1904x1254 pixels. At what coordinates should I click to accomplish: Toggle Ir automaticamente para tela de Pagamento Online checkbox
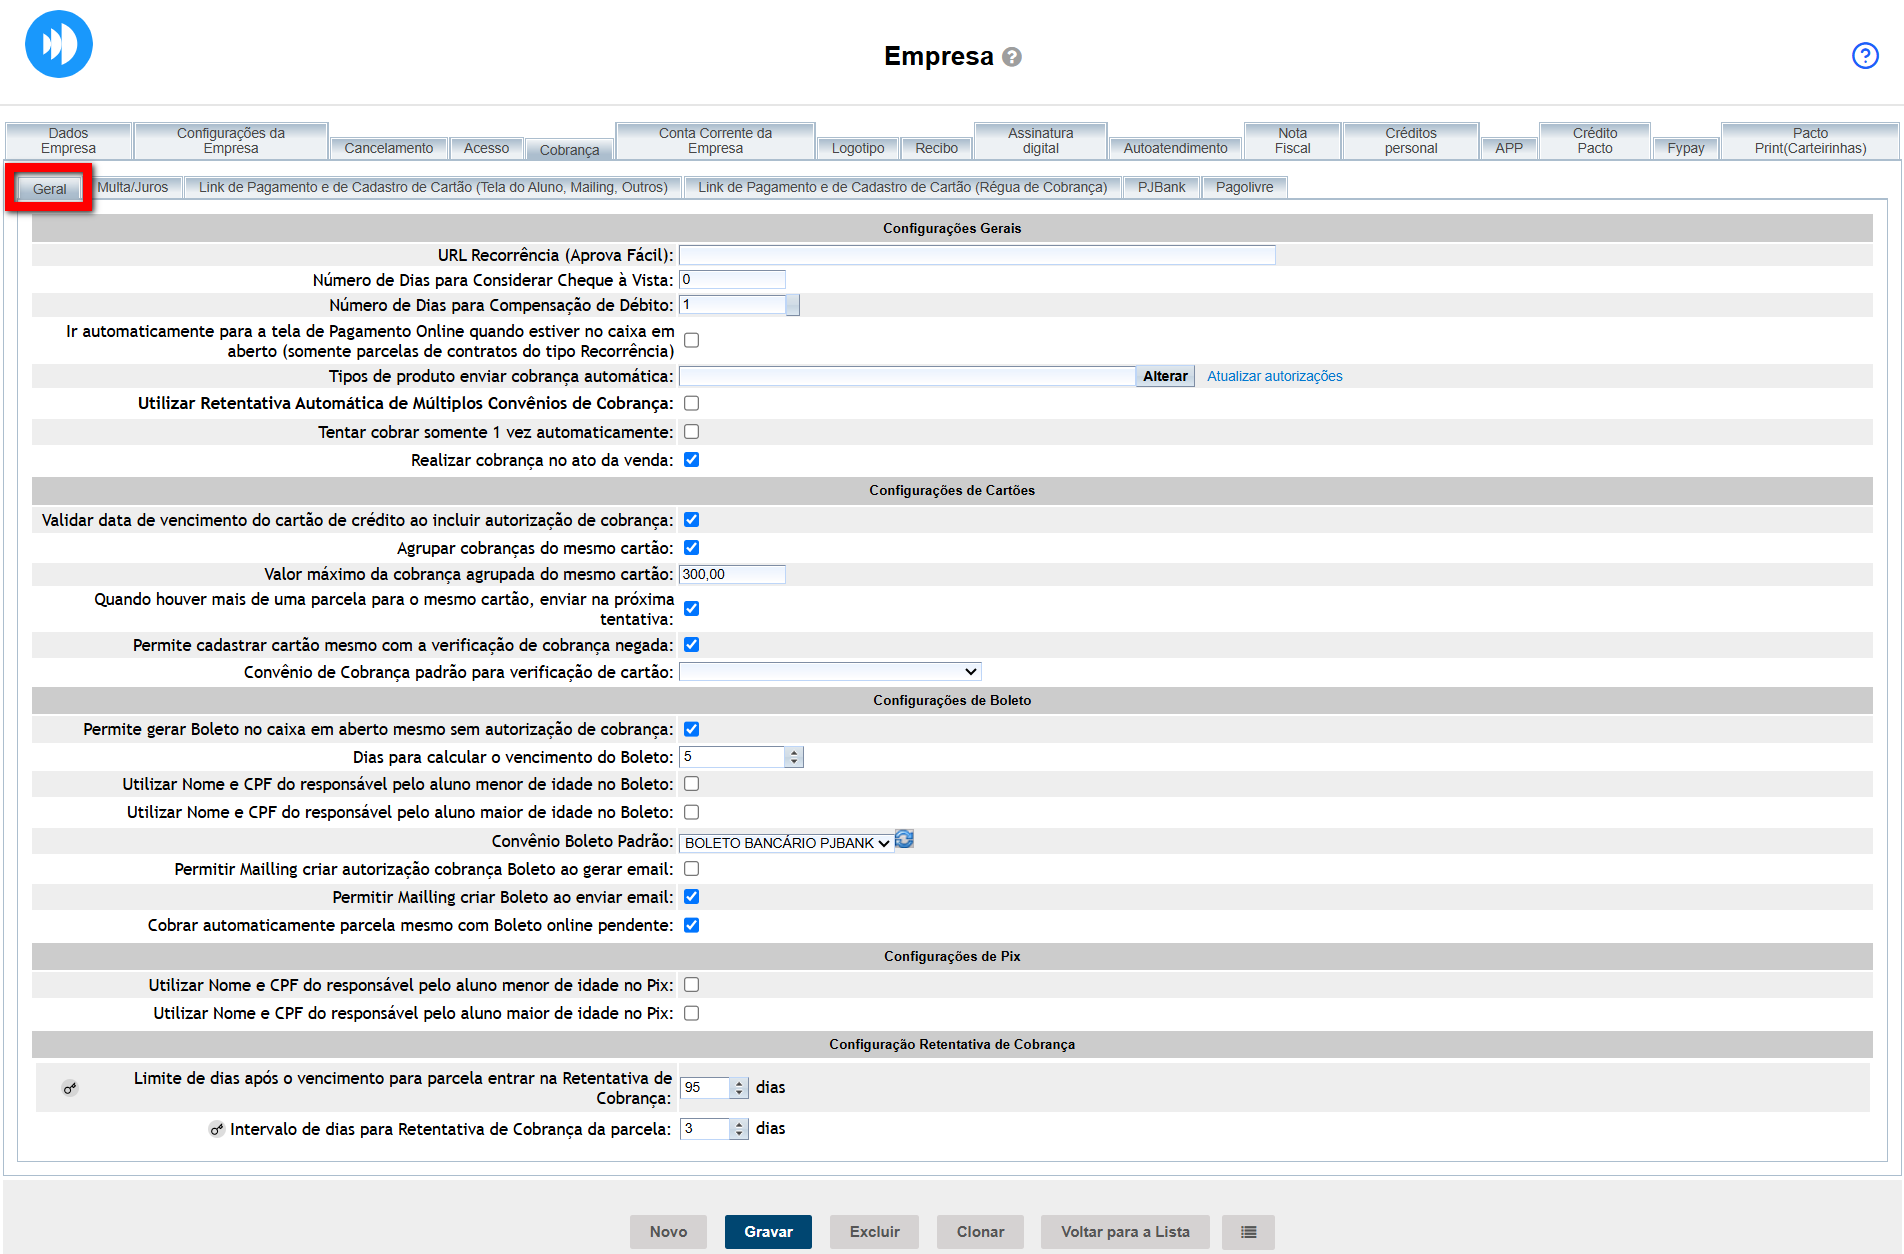(691, 340)
